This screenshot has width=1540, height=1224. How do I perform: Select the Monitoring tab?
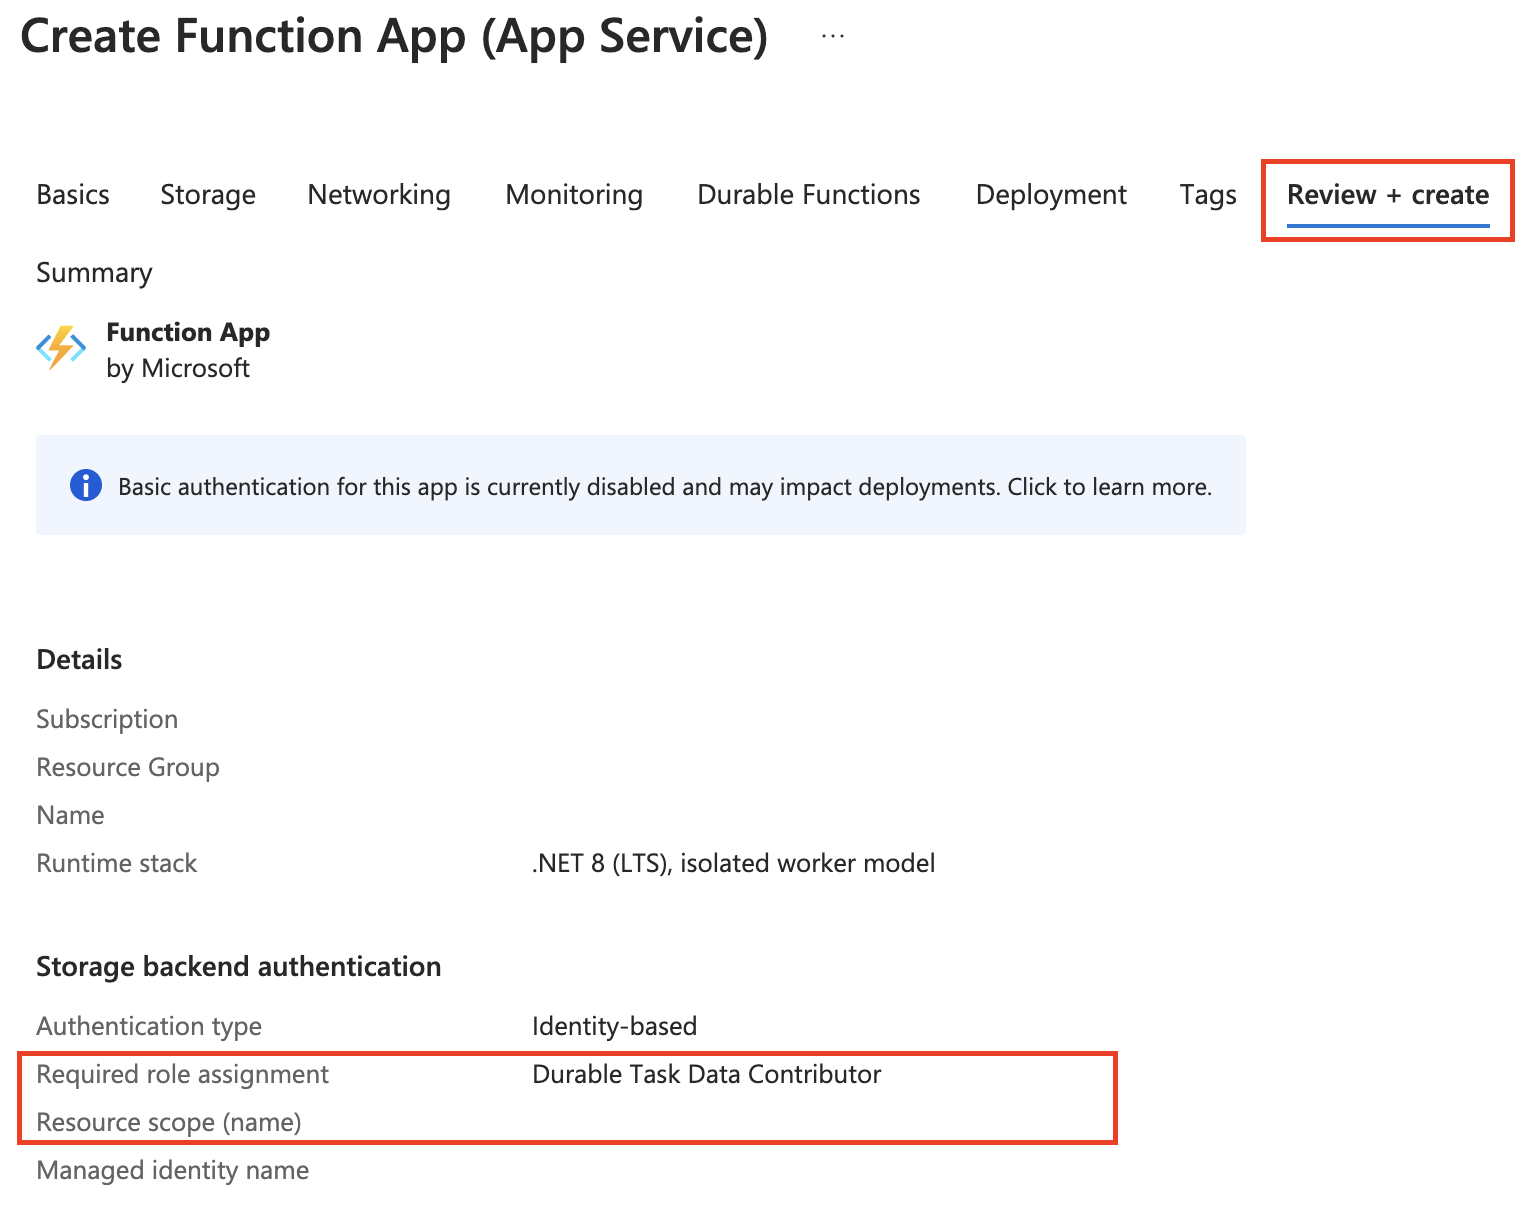(x=573, y=195)
